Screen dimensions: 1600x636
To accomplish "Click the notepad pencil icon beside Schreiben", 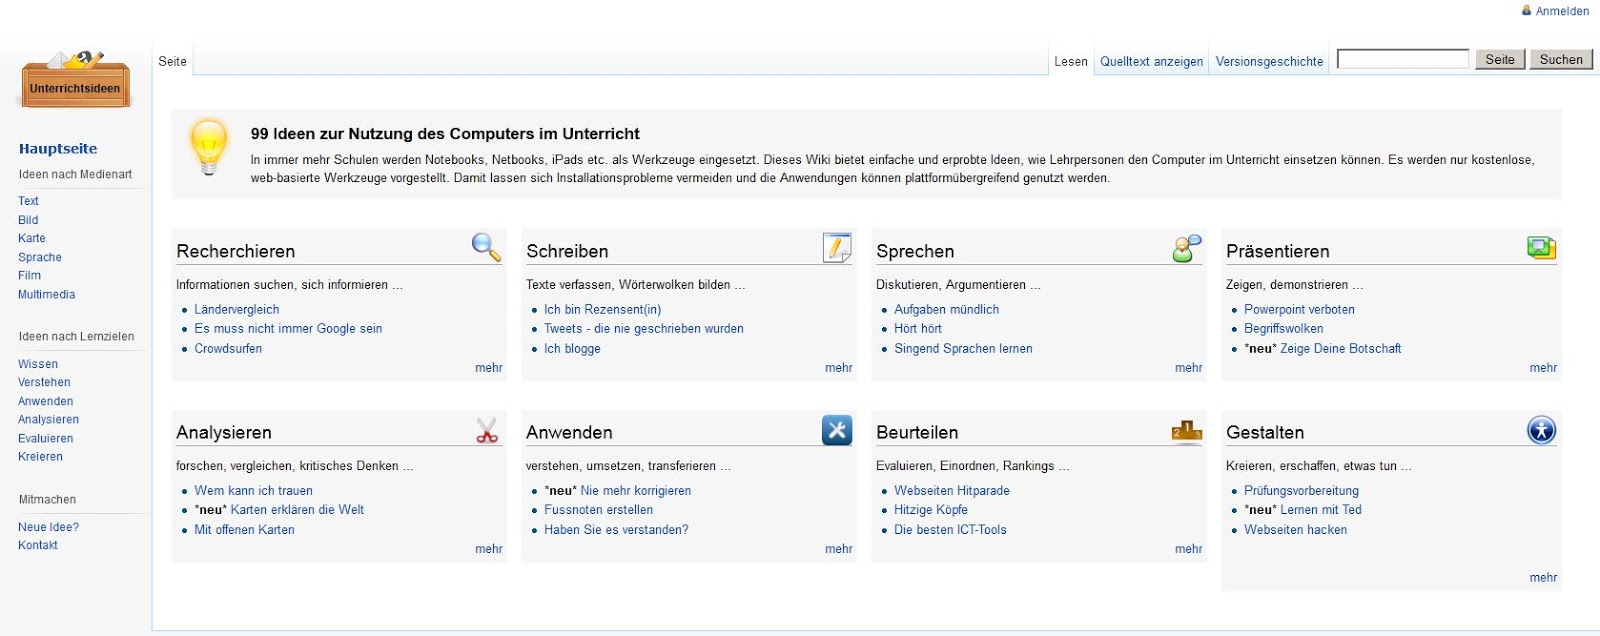I will click(x=836, y=247).
